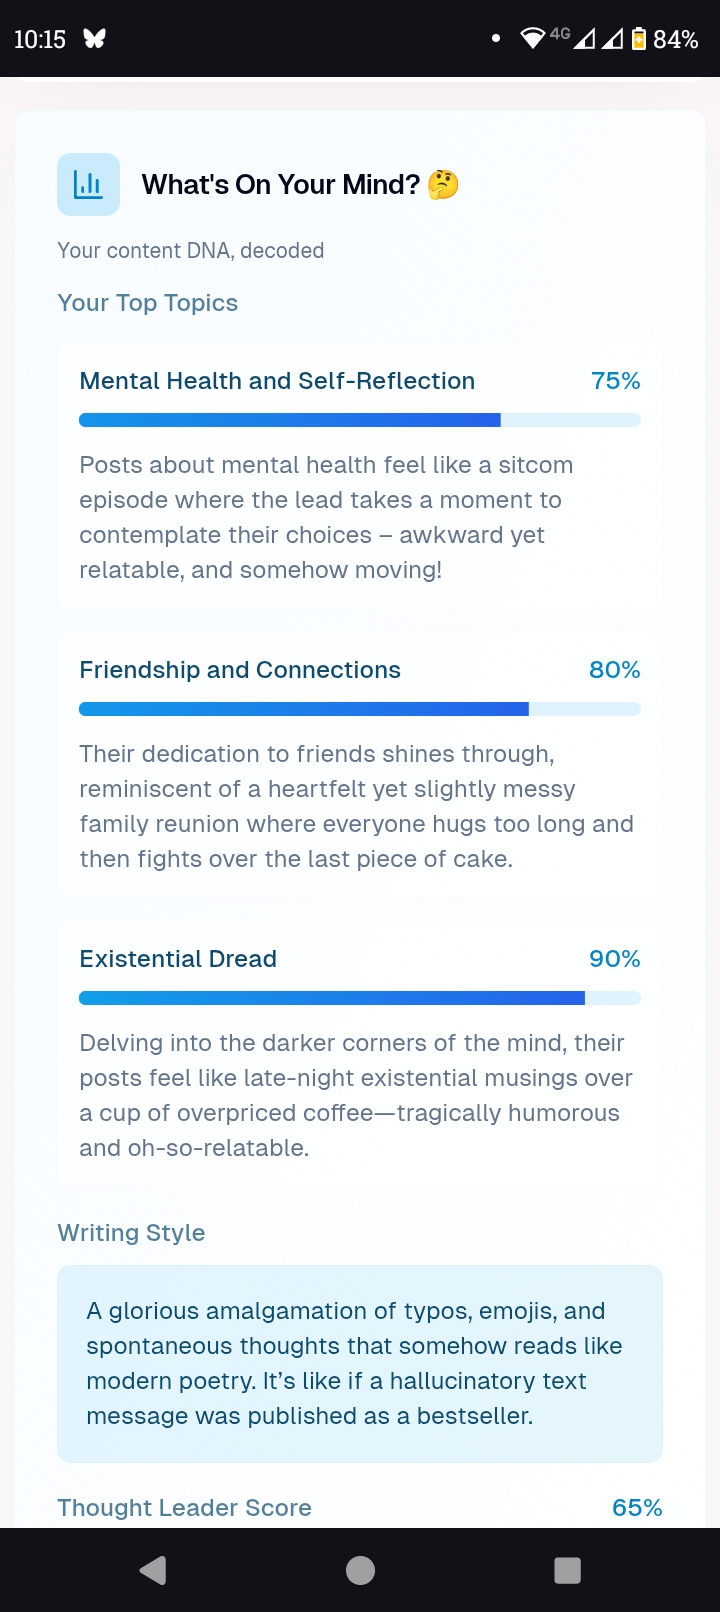Select the Friendship and Connections topic title

point(240,670)
